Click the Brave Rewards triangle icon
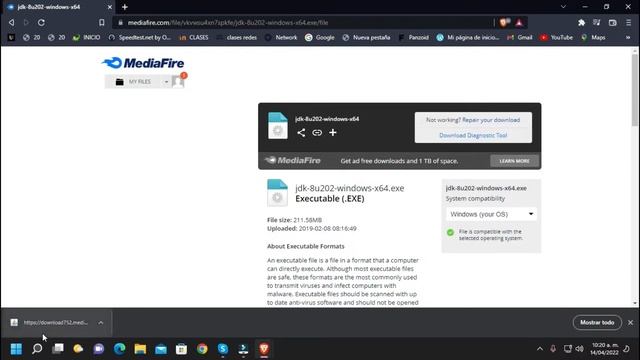 [x=519, y=22]
